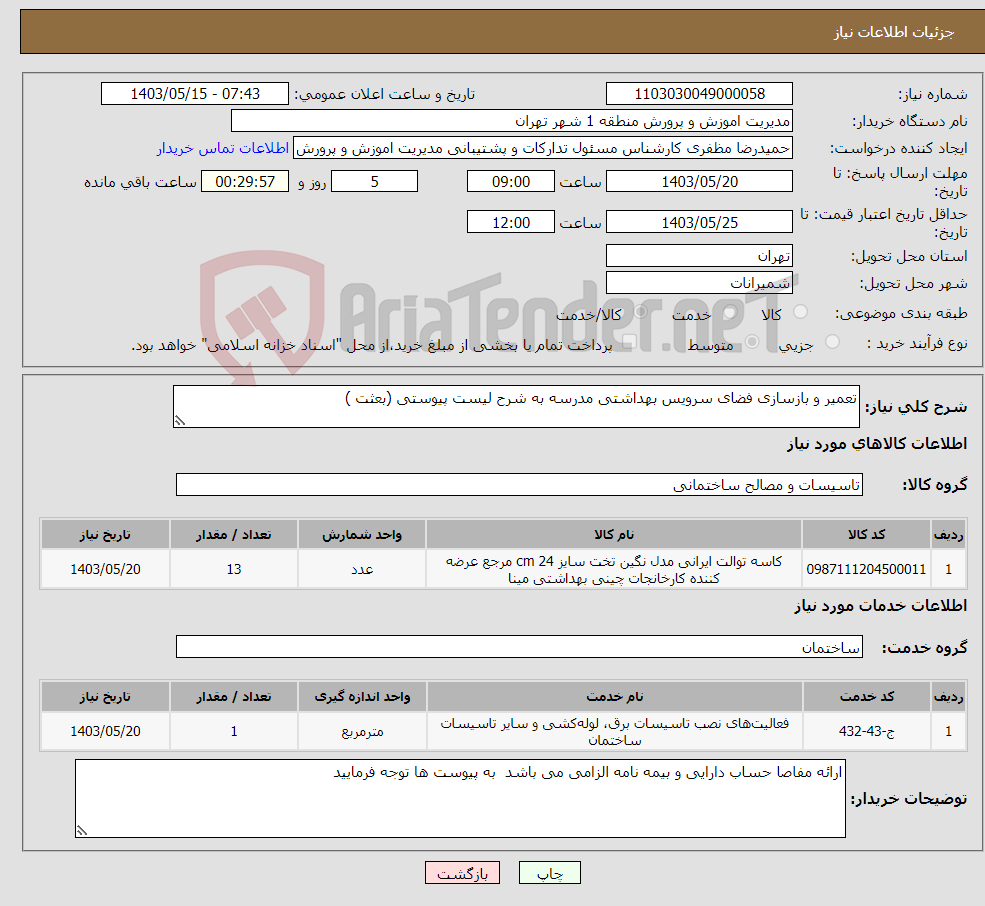The image size is (985, 906).
Task: Click the goods table header کد کالا
Action: [866, 534]
